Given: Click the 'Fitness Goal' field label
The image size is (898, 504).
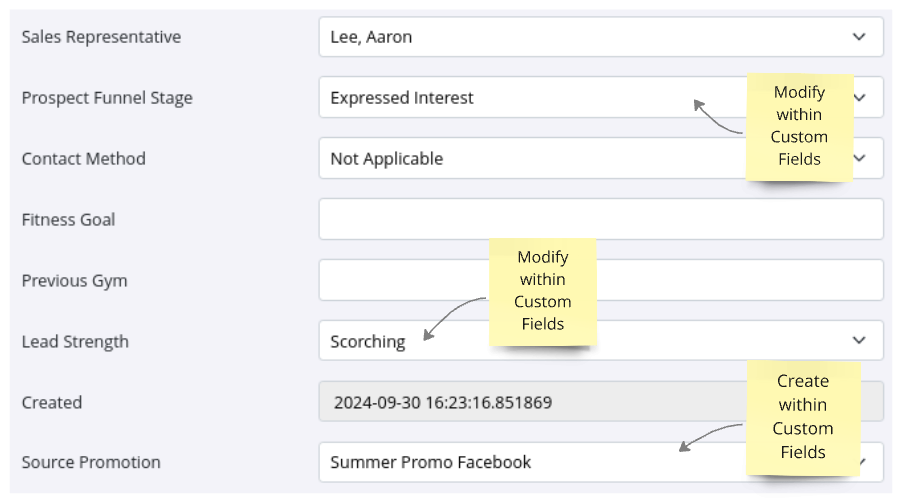Looking at the screenshot, I should [x=68, y=219].
